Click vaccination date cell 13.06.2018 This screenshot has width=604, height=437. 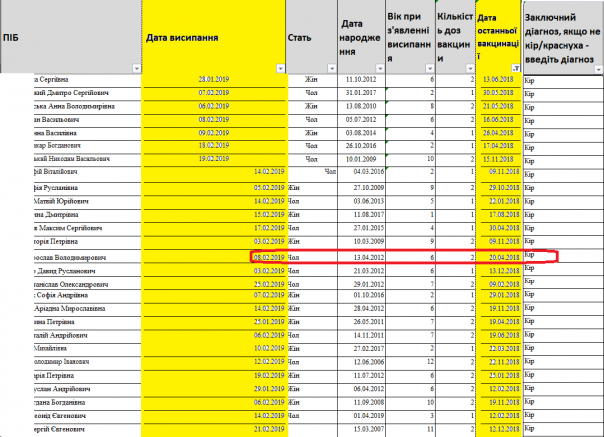coord(497,79)
